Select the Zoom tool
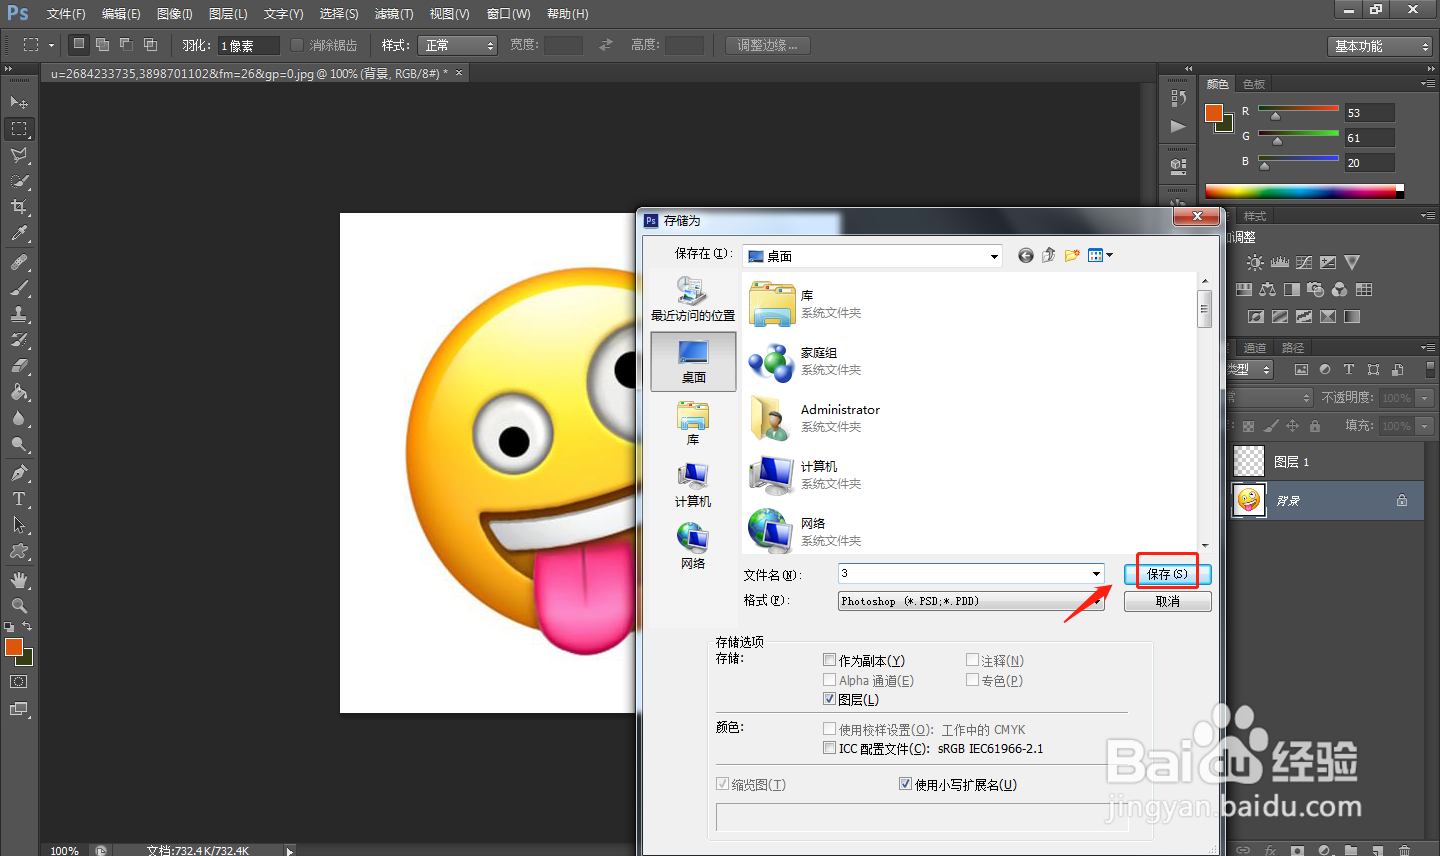 [x=19, y=606]
